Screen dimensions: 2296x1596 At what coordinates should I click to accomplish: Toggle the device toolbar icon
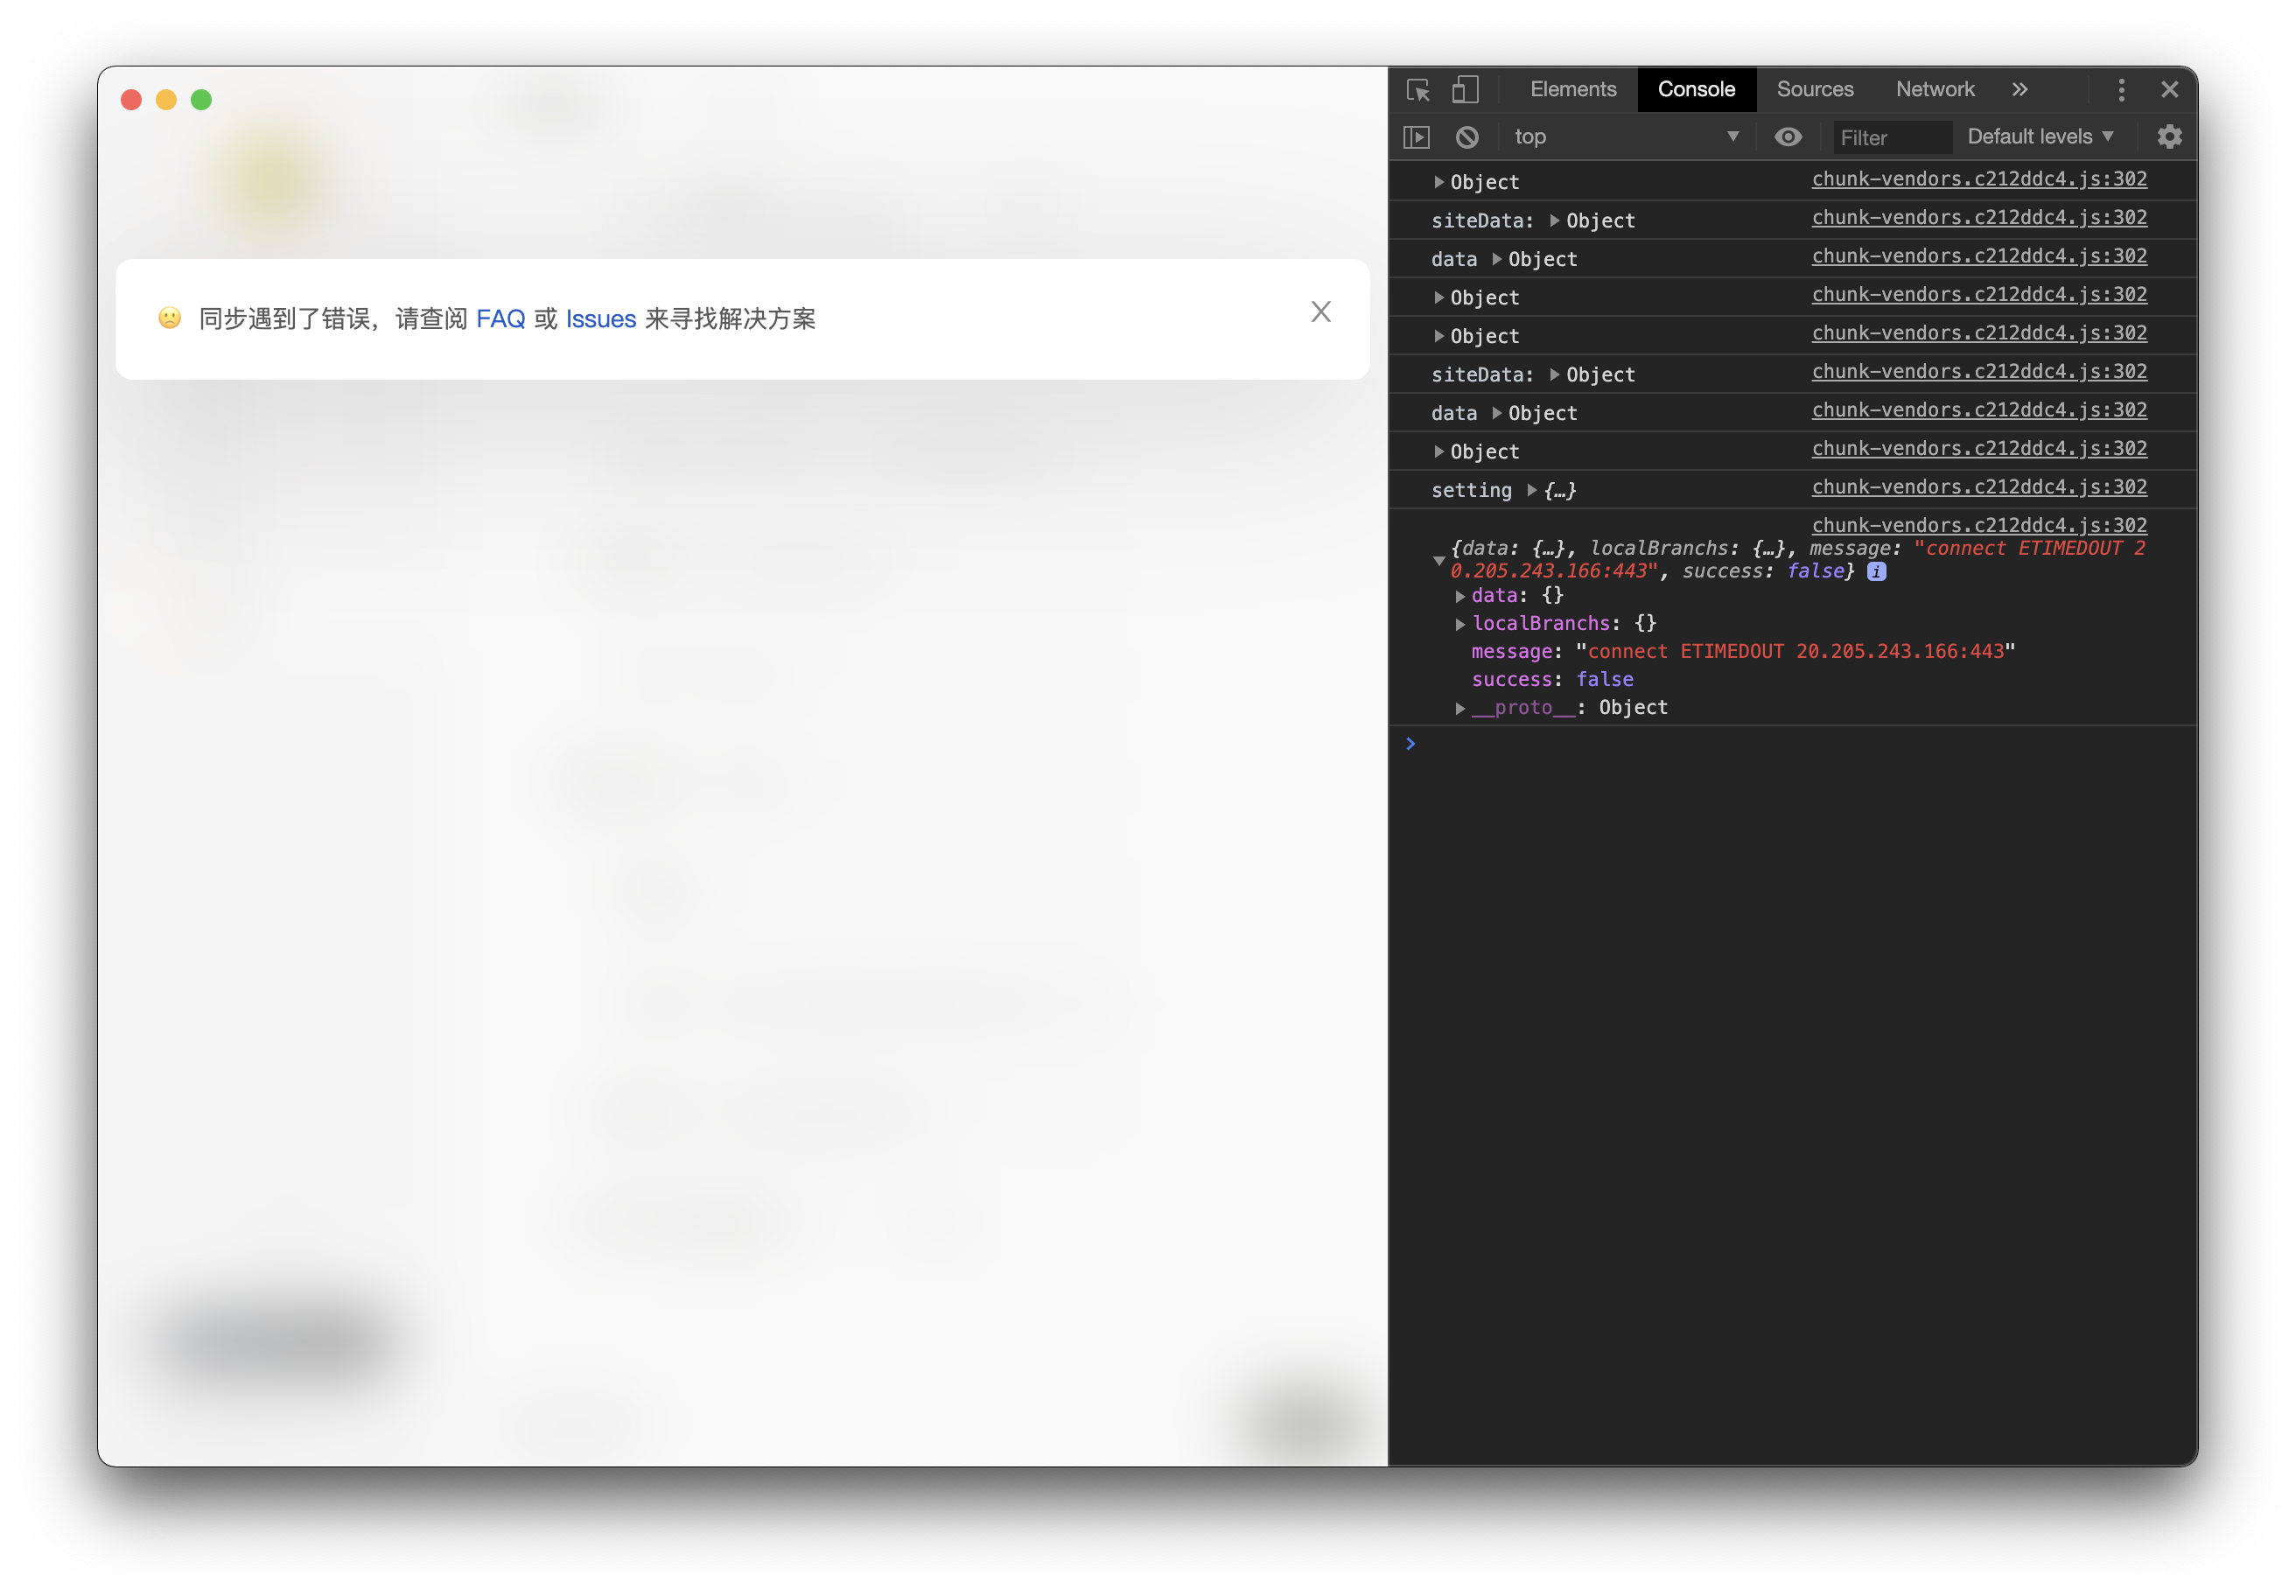pyautogui.click(x=1465, y=90)
